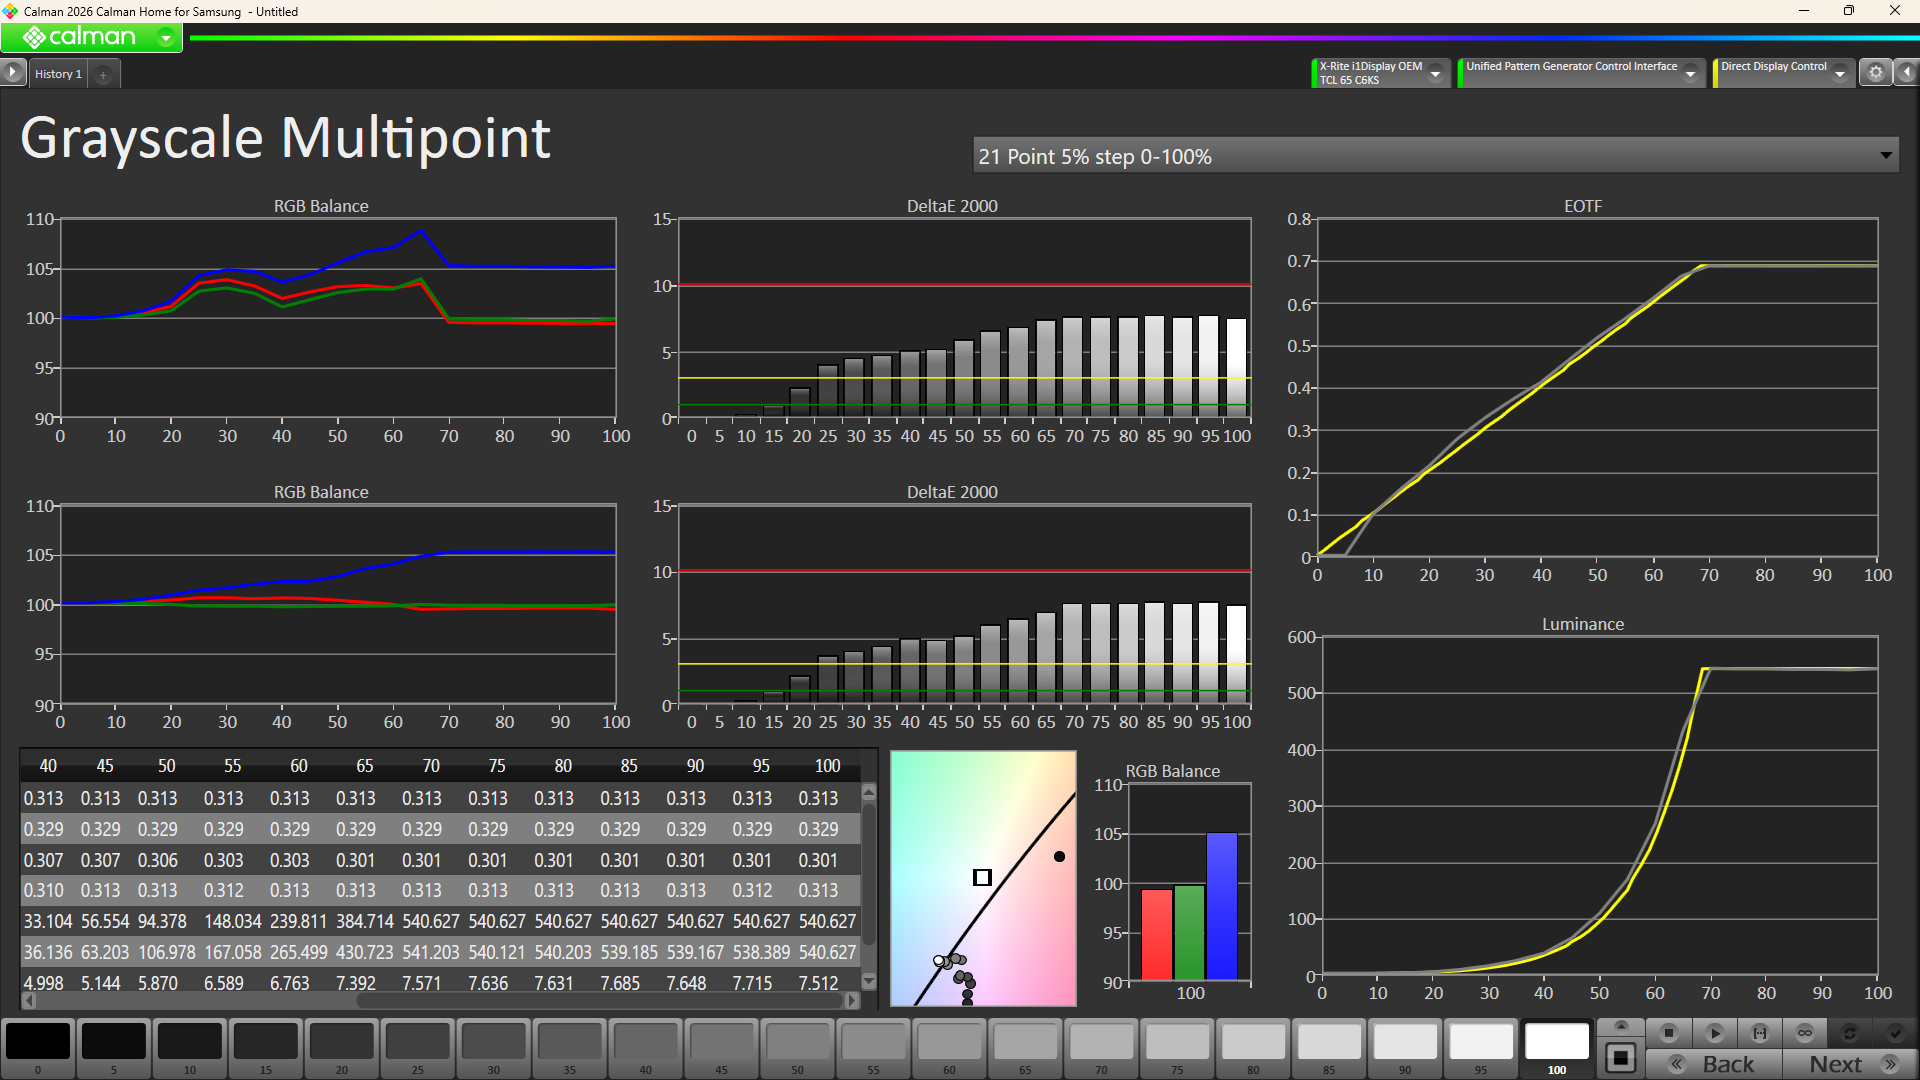The width and height of the screenshot is (1920, 1080).
Task: Click the infinity icon for continuous reading
Action: 1805,1033
